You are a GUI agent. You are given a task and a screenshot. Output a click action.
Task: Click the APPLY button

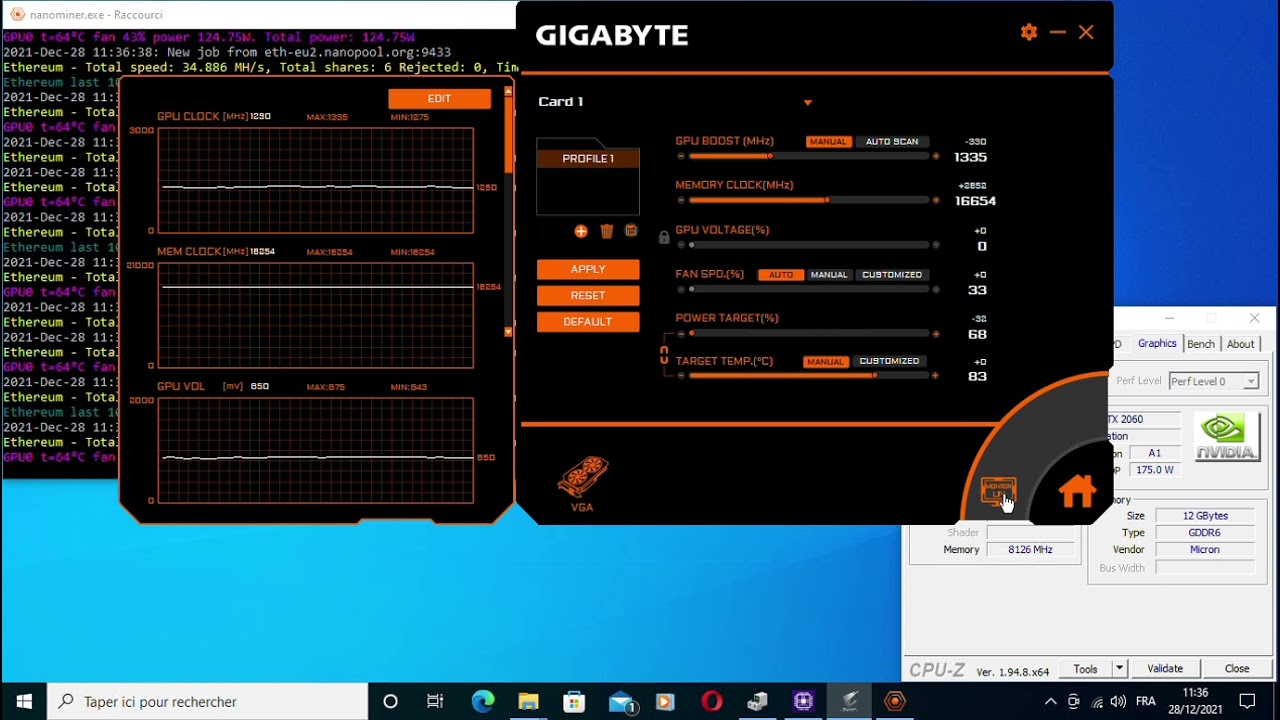588,269
